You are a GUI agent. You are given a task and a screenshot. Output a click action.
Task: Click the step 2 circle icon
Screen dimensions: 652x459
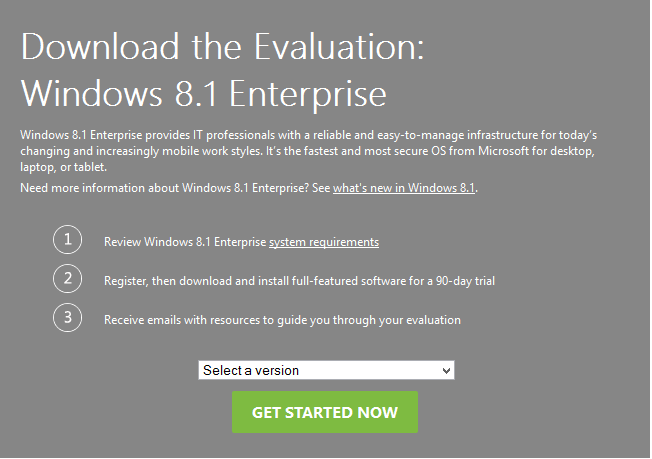coord(67,279)
